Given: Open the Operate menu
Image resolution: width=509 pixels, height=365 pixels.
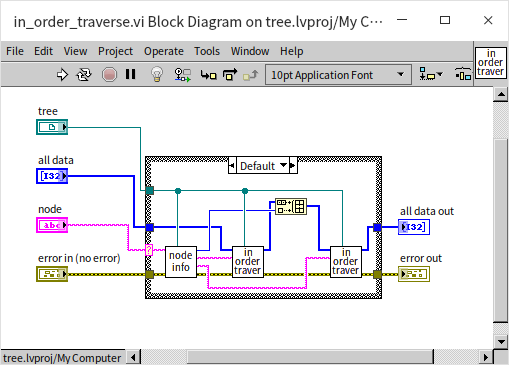Looking at the screenshot, I should (x=164, y=51).
